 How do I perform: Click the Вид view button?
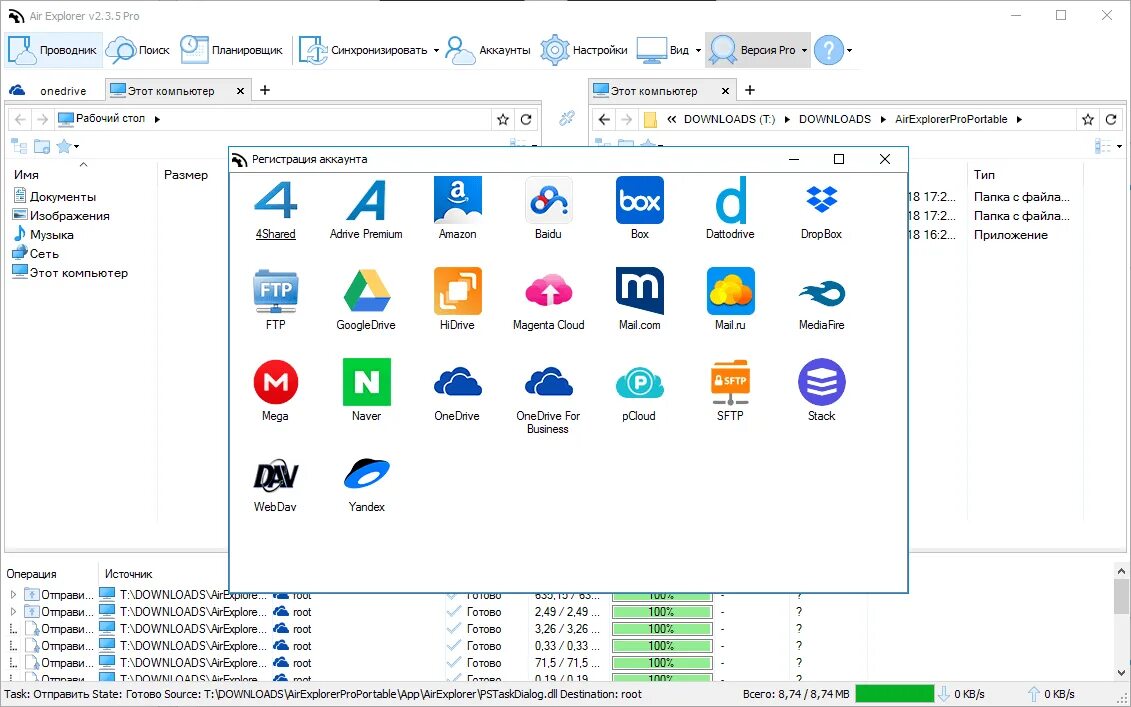pos(664,50)
